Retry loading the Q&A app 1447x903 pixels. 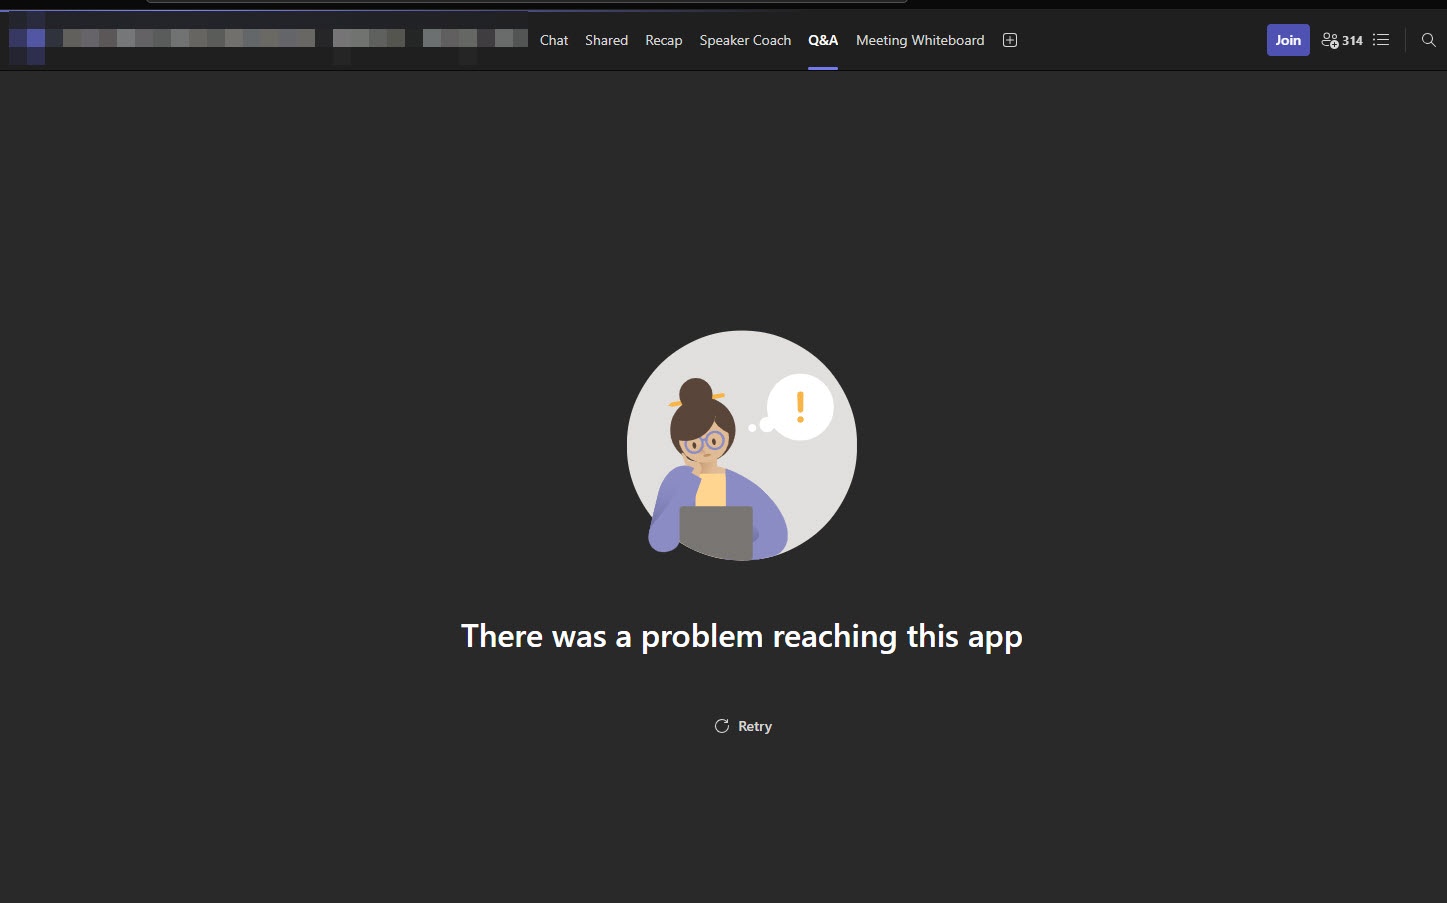(x=755, y=726)
